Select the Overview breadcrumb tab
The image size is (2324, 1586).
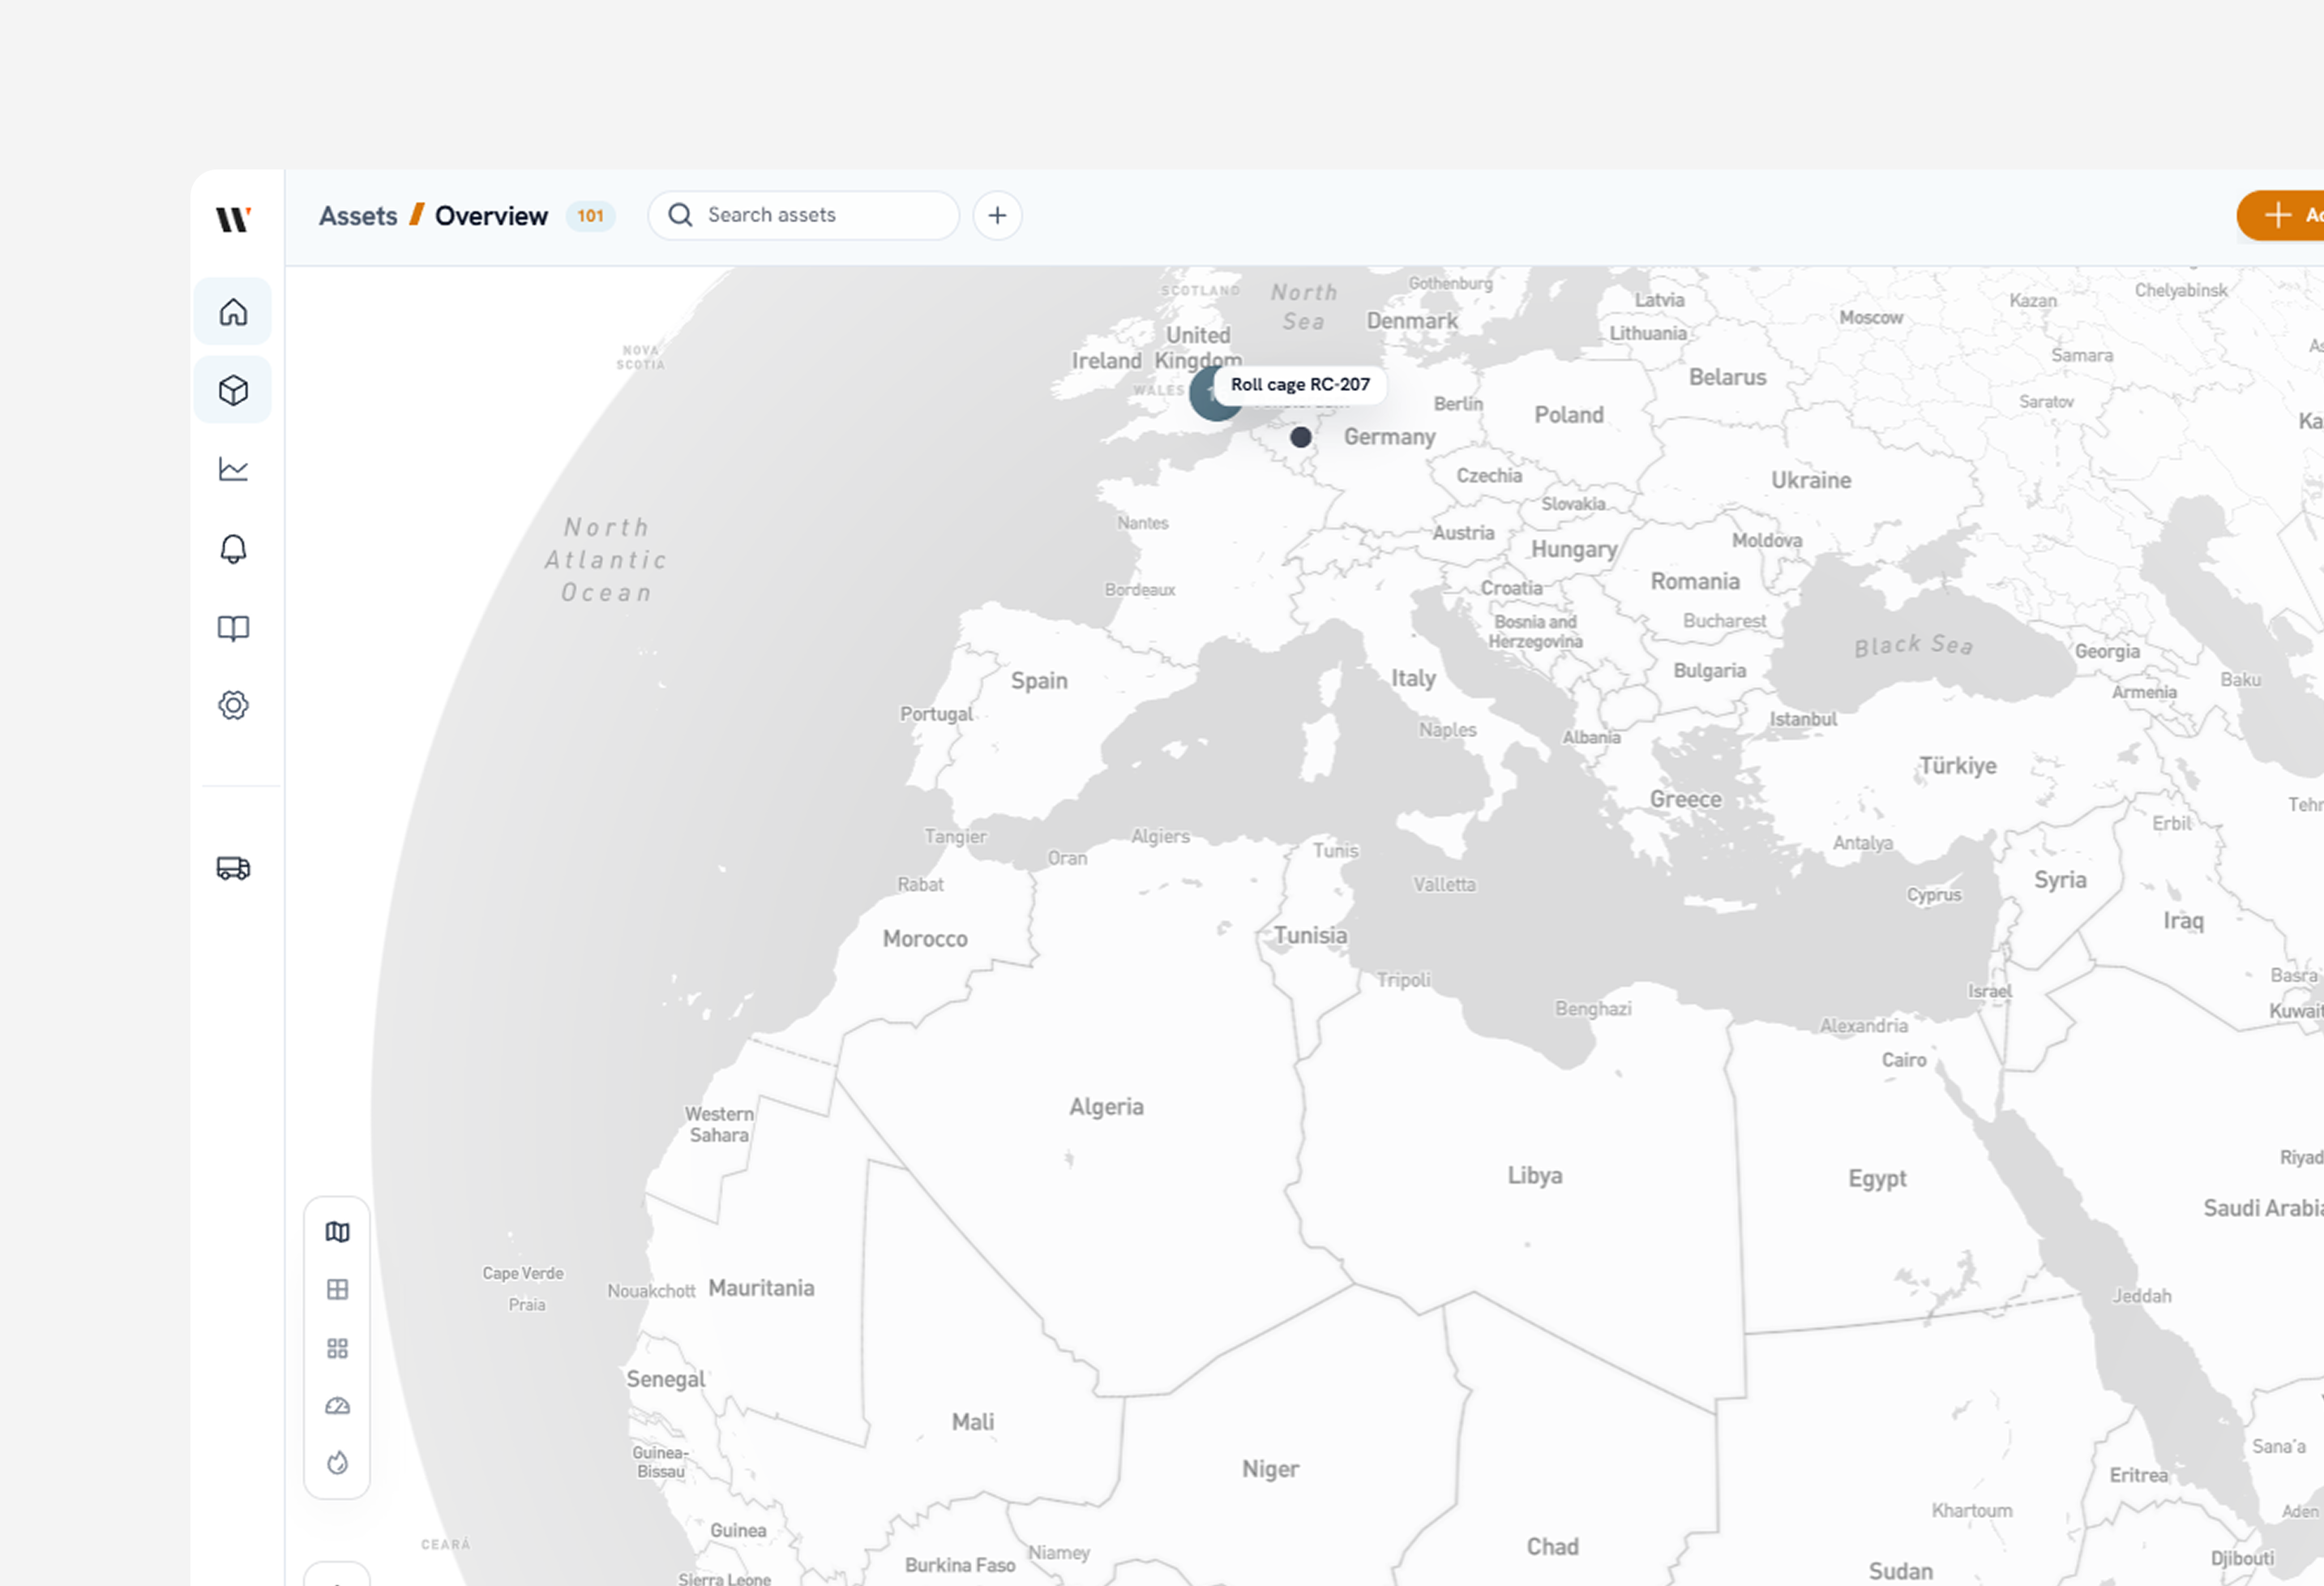pos(491,215)
